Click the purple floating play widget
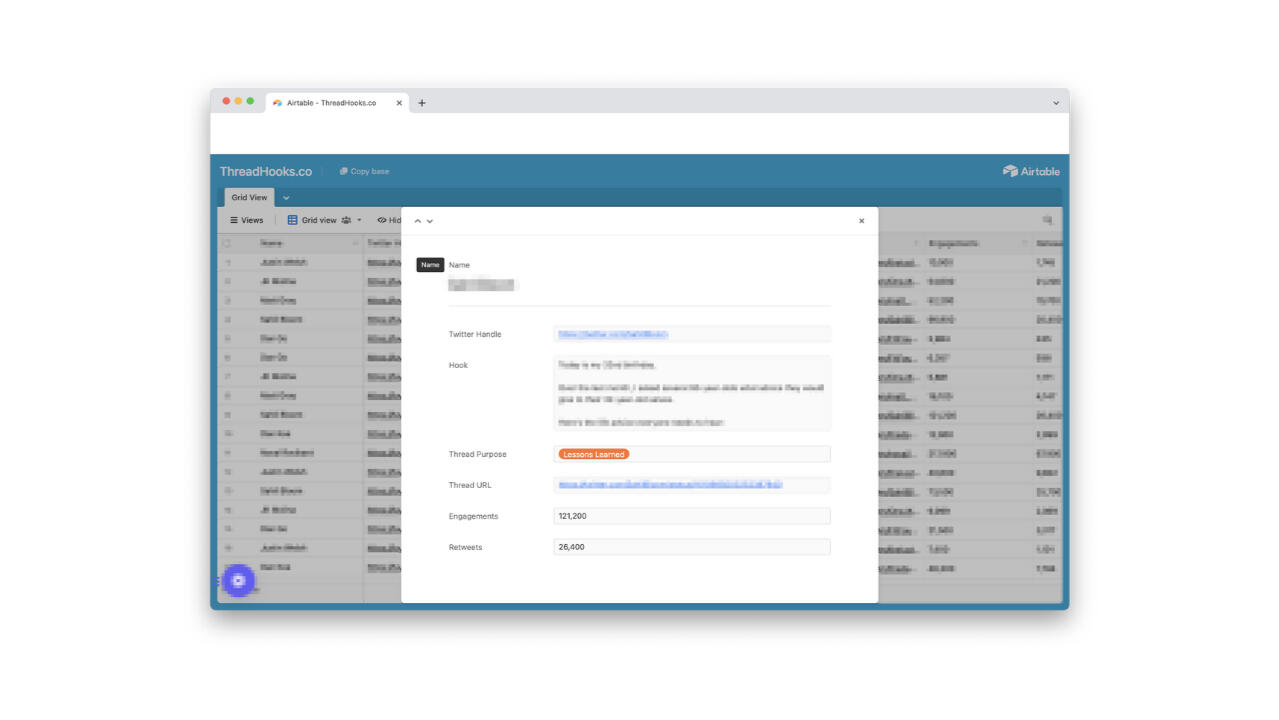Viewport: 1279px width, 720px height. 238,580
